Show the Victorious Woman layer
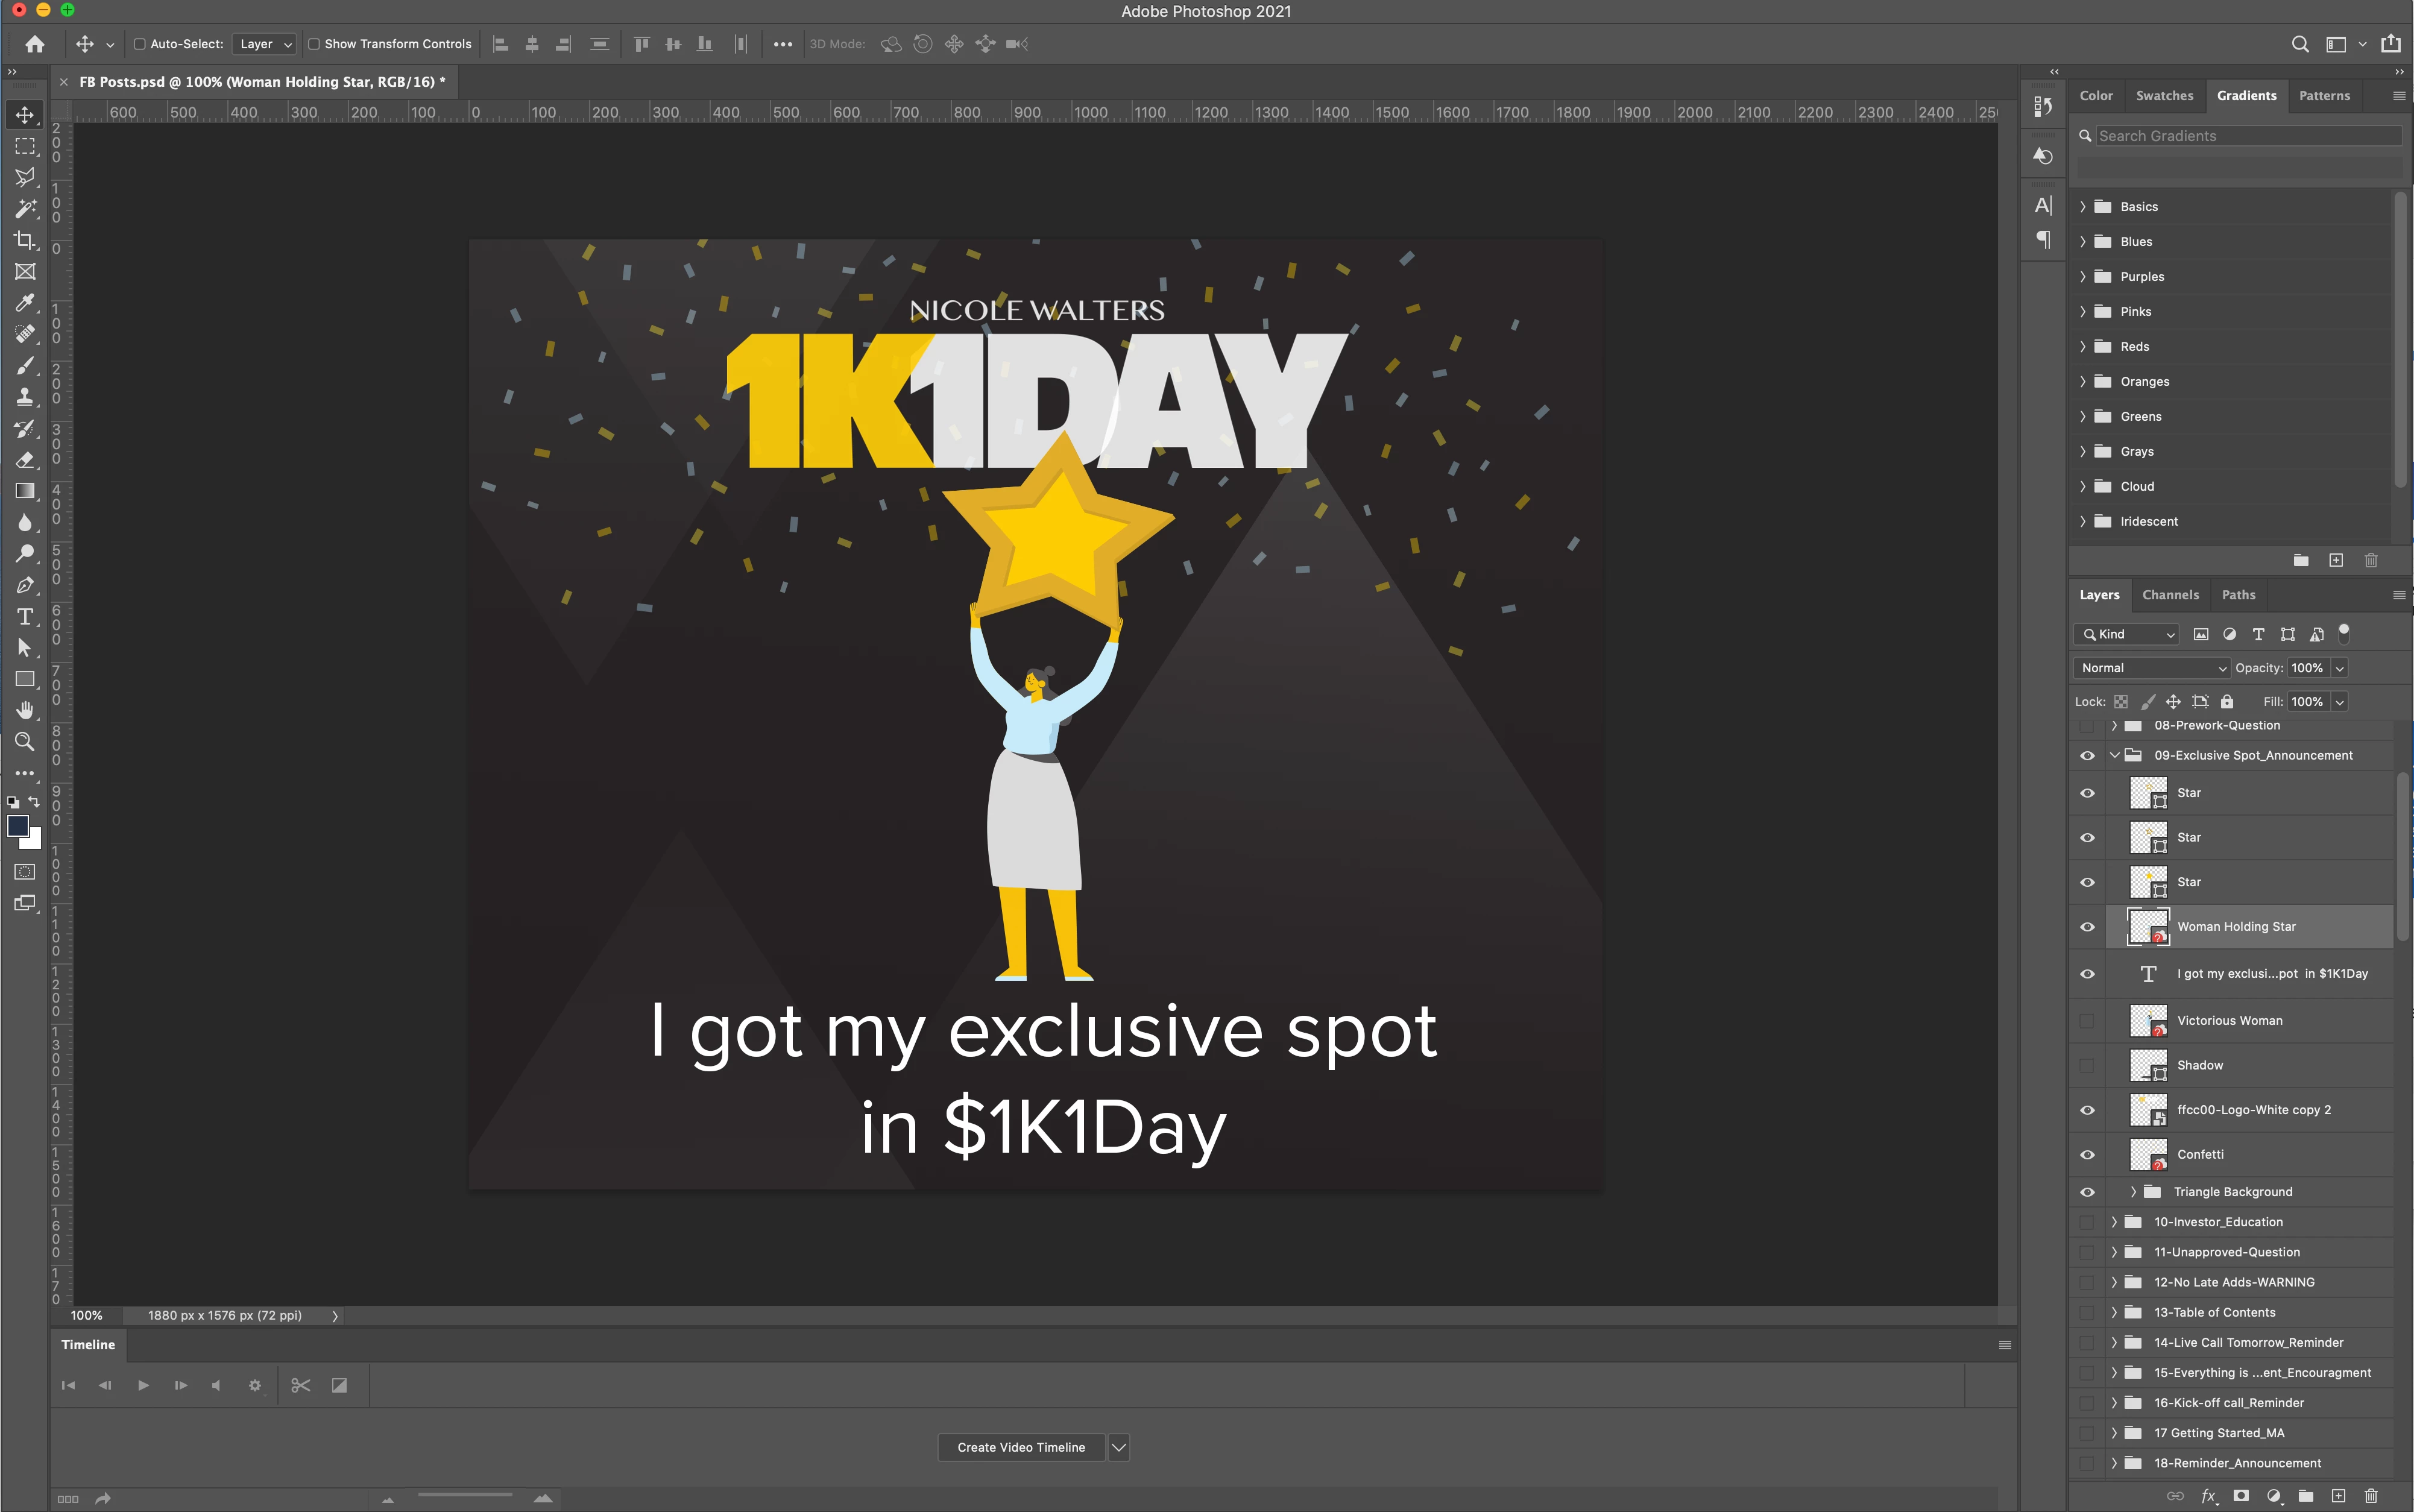Viewport: 2414px width, 1512px height. point(2087,1020)
